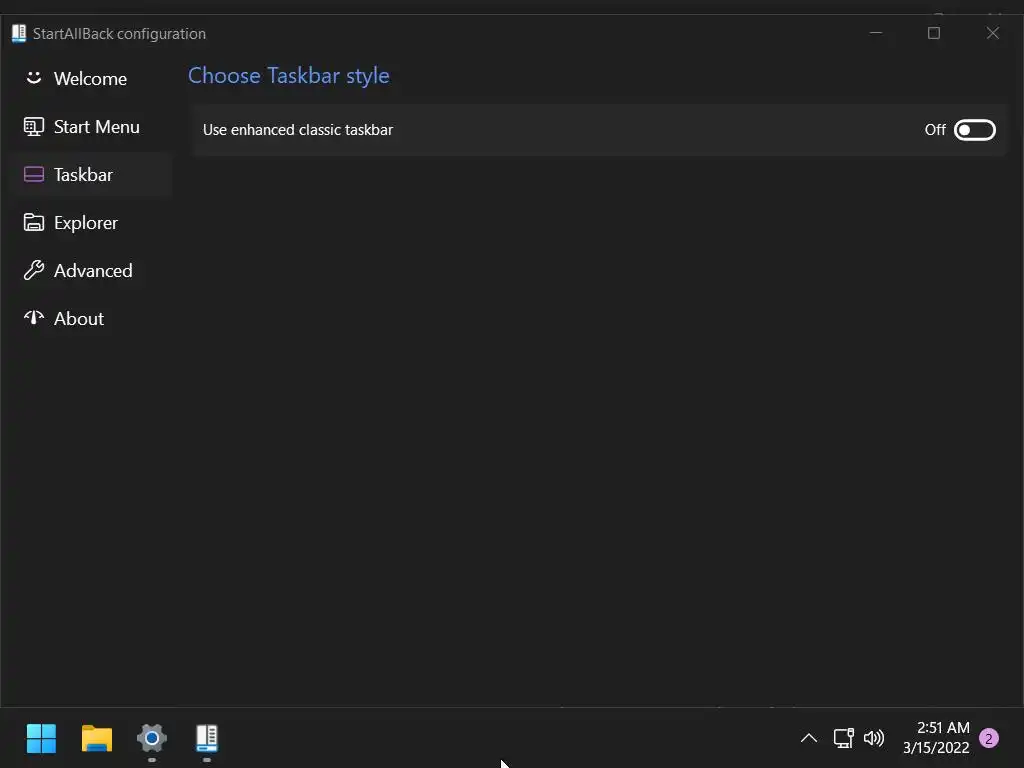Screen dimensions: 1024x768
Task: Click the StartAllBack icon on the taskbar
Action: click(x=206, y=739)
